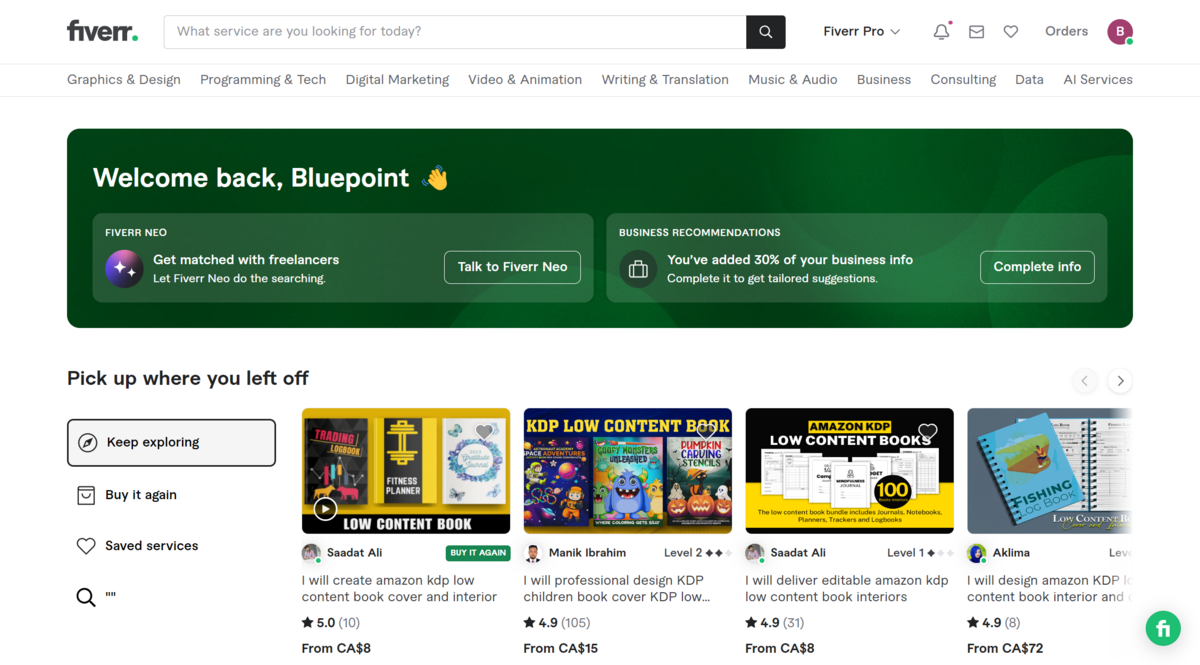Viewport: 1200px width, 665px height.
Task: Click Manik Ibrahim's avatar
Action: pos(533,553)
